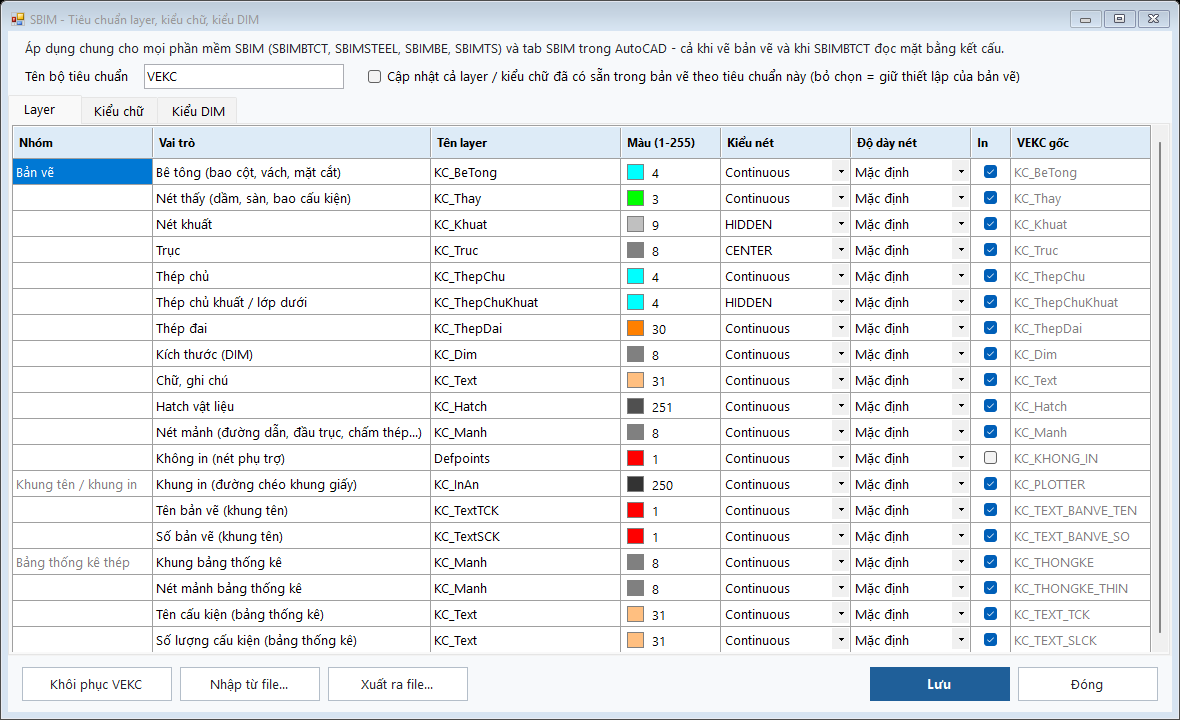Click Nhập từ file... button
The image size is (1180, 720).
tap(249, 685)
